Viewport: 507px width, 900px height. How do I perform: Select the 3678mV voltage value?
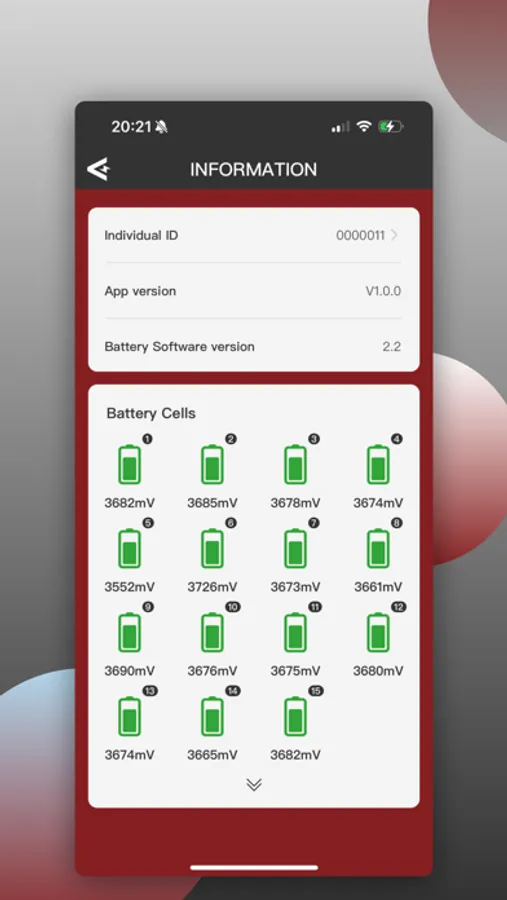pos(295,503)
